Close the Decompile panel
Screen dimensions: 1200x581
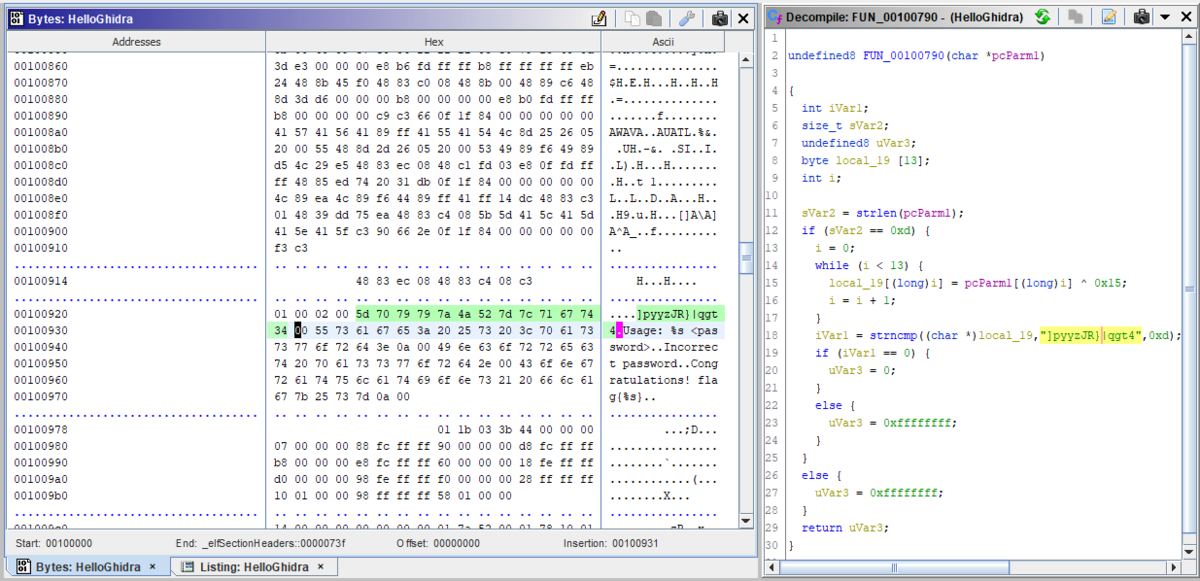[1184, 17]
